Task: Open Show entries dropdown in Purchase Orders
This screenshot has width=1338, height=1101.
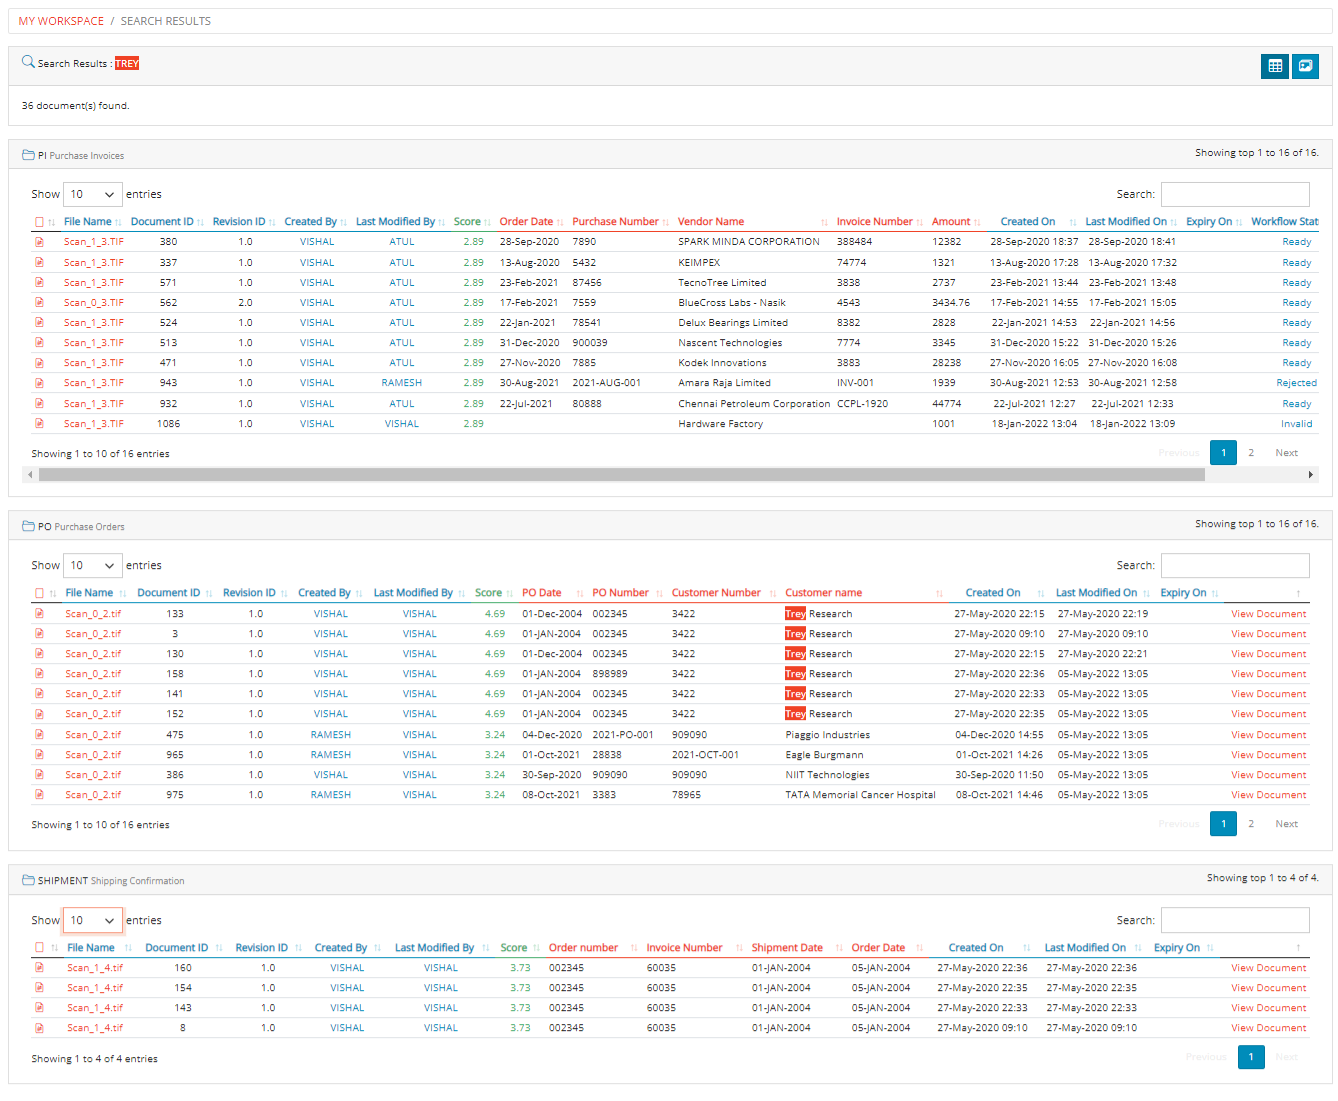Action: coord(92,565)
